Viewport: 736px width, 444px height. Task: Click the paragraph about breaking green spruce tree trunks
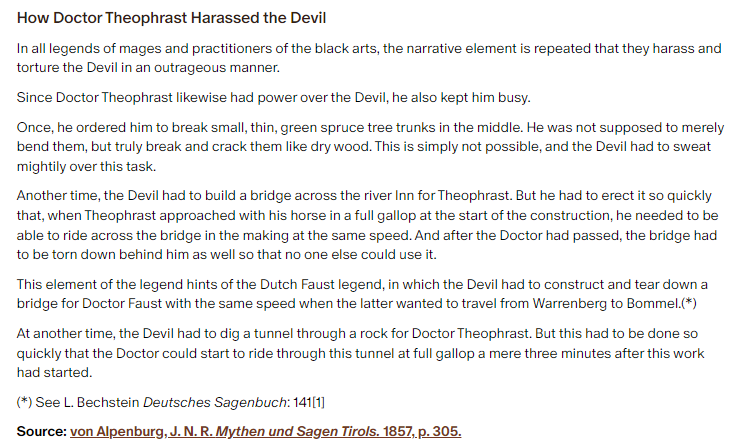(370, 146)
